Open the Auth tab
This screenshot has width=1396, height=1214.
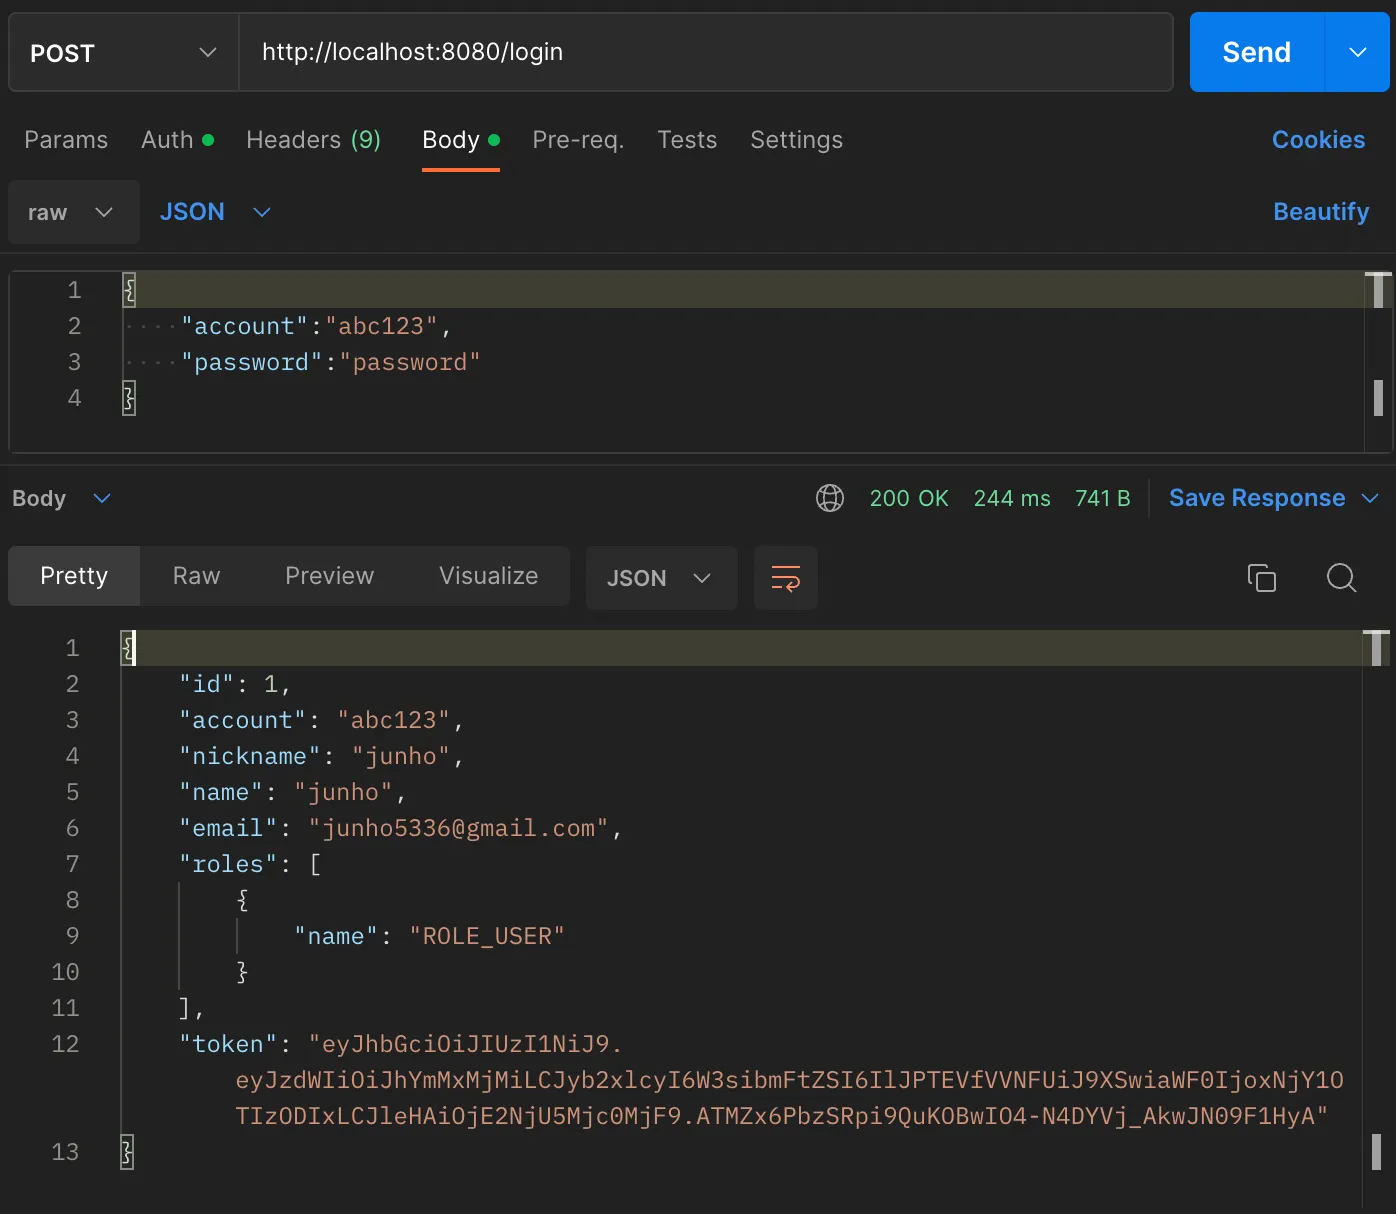coord(177,140)
